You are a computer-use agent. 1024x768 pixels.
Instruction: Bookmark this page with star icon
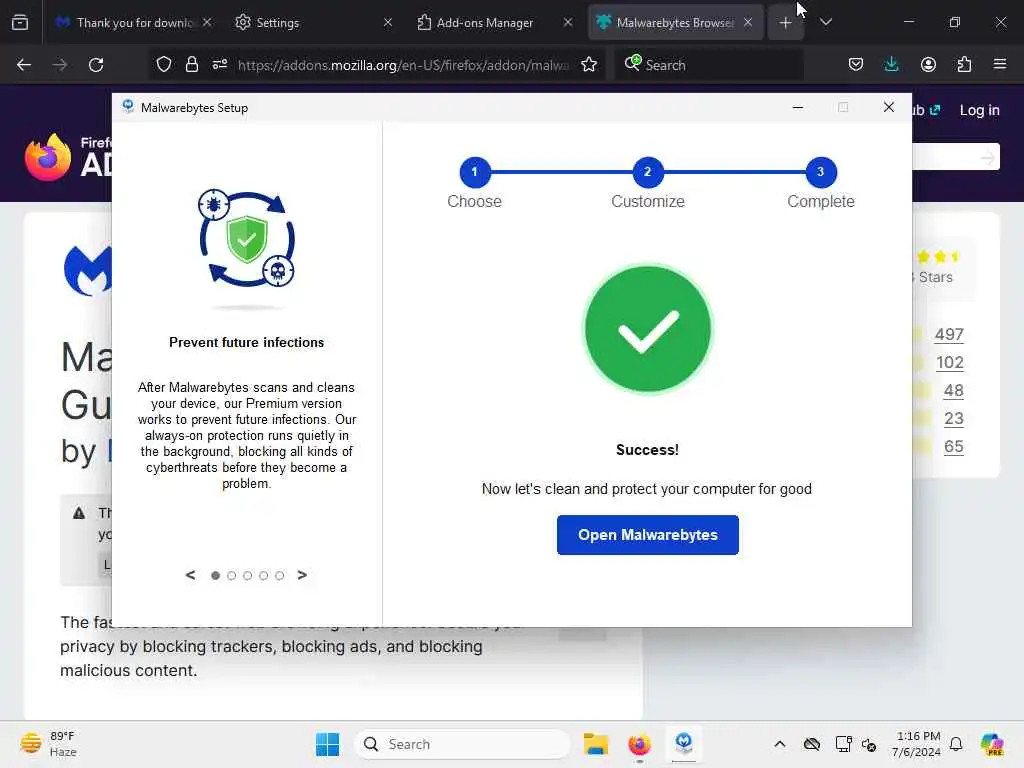[x=589, y=65]
